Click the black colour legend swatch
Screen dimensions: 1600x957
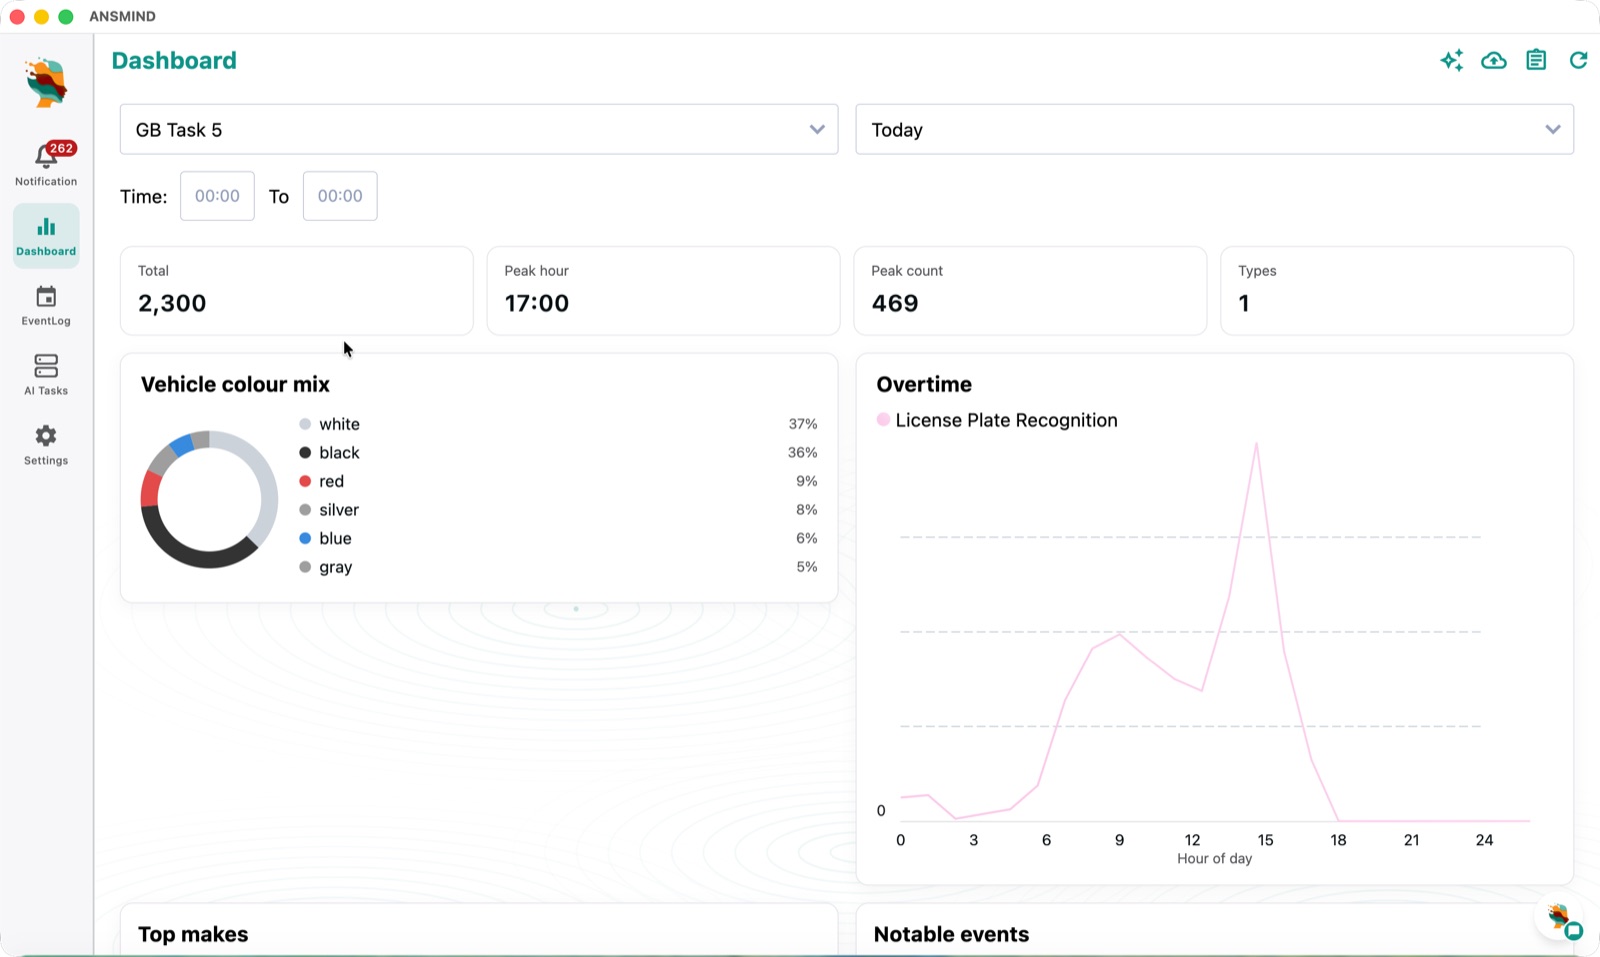tap(305, 453)
